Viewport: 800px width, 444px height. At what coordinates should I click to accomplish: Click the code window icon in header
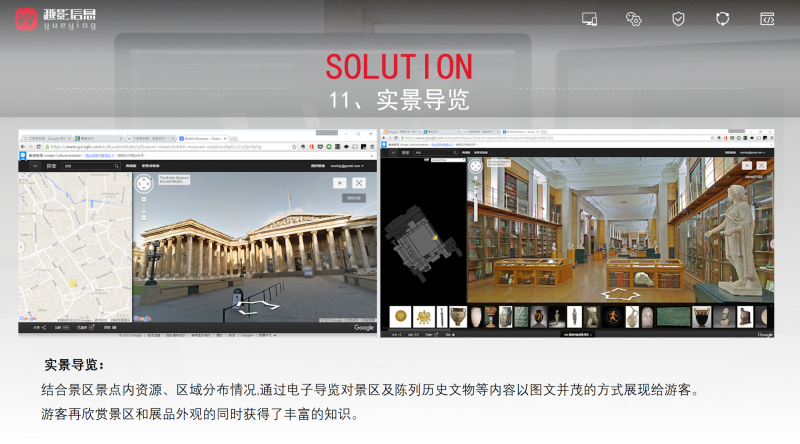point(767,19)
